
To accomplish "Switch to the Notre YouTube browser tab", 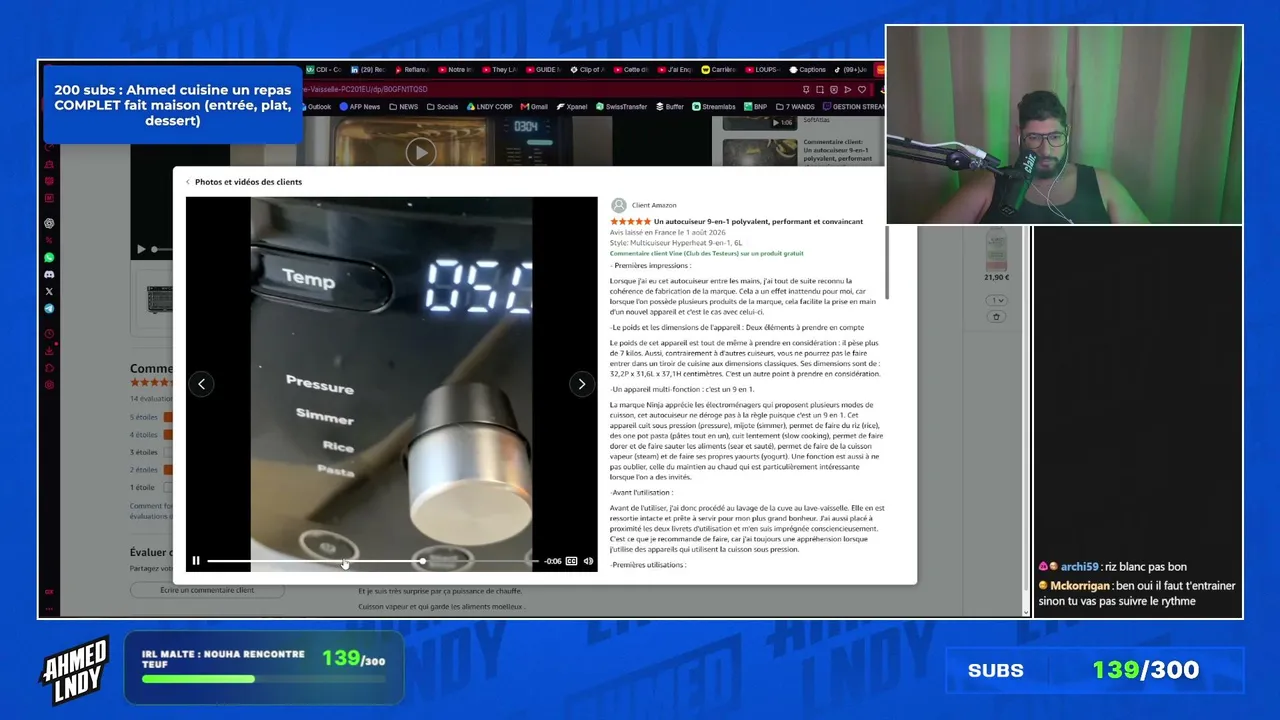I will pyautogui.click(x=455, y=70).
